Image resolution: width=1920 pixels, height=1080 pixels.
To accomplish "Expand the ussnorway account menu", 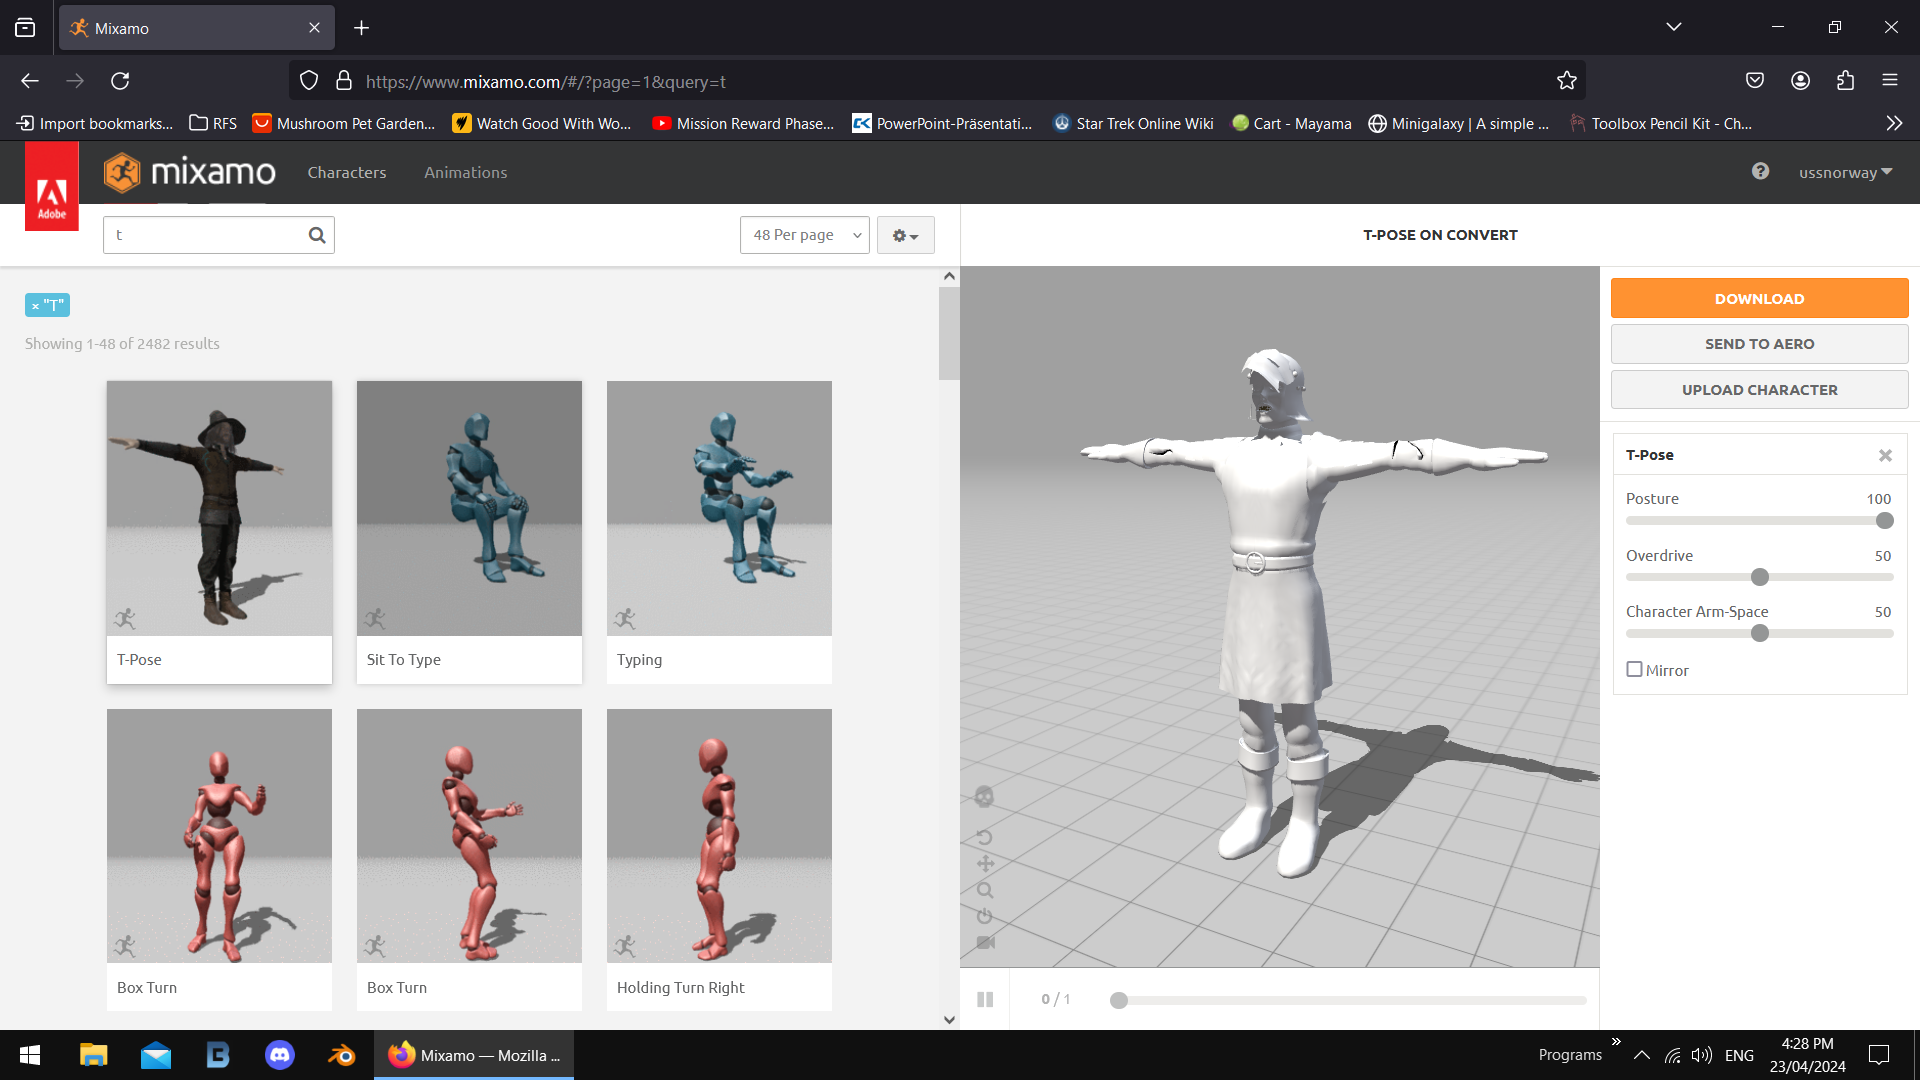I will point(1844,172).
